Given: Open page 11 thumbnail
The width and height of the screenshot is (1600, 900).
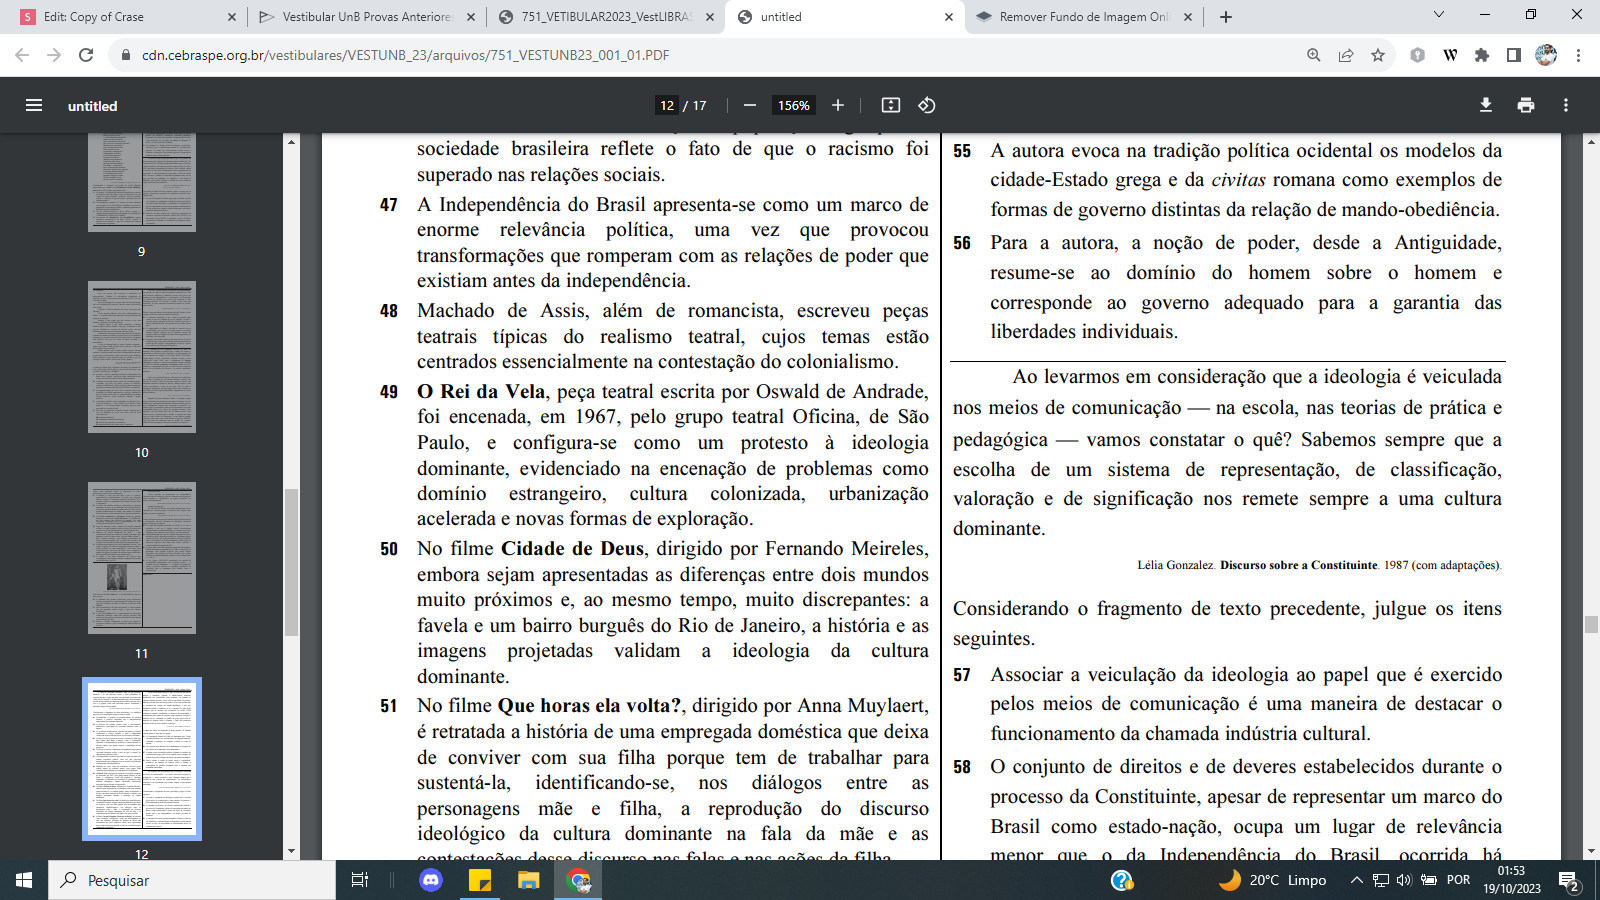Looking at the screenshot, I should click(142, 558).
